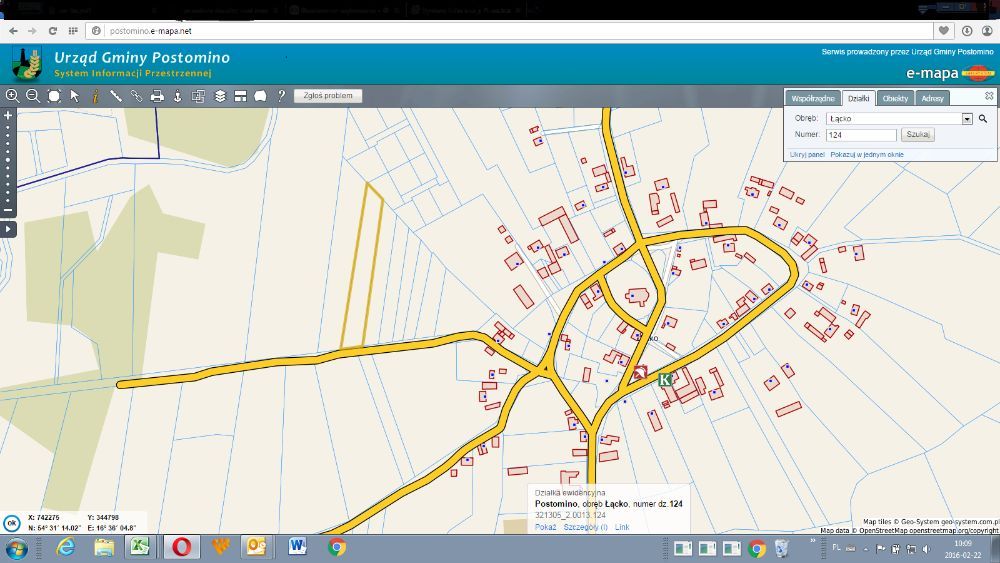Switch to the Adresy tab
The height and width of the screenshot is (563, 1000).
coord(932,98)
